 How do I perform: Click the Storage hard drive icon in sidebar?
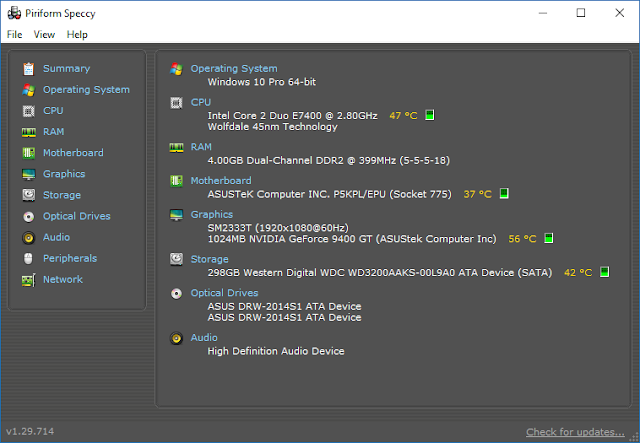29,195
